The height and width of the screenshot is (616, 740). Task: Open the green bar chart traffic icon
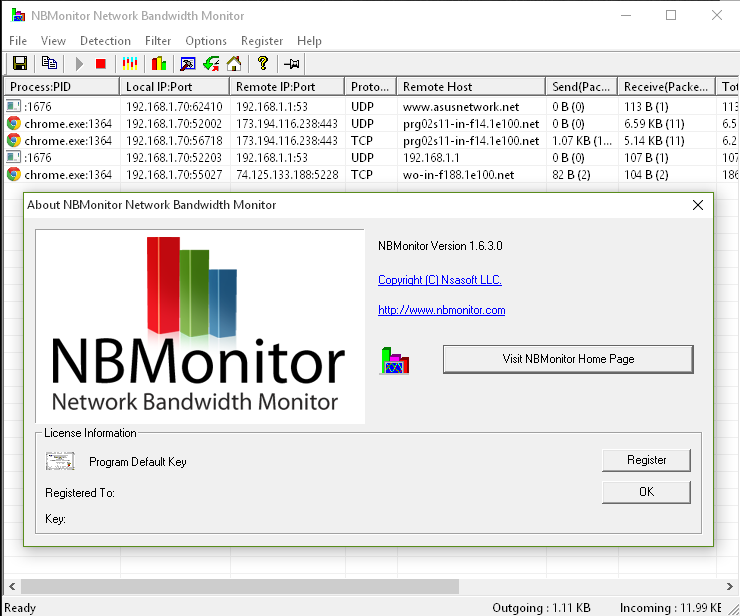tap(159, 63)
